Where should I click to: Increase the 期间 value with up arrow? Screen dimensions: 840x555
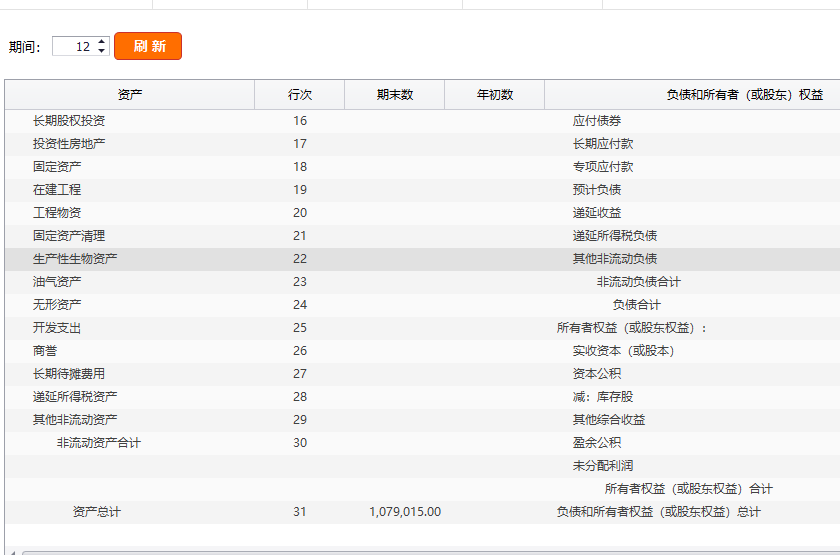click(102, 42)
